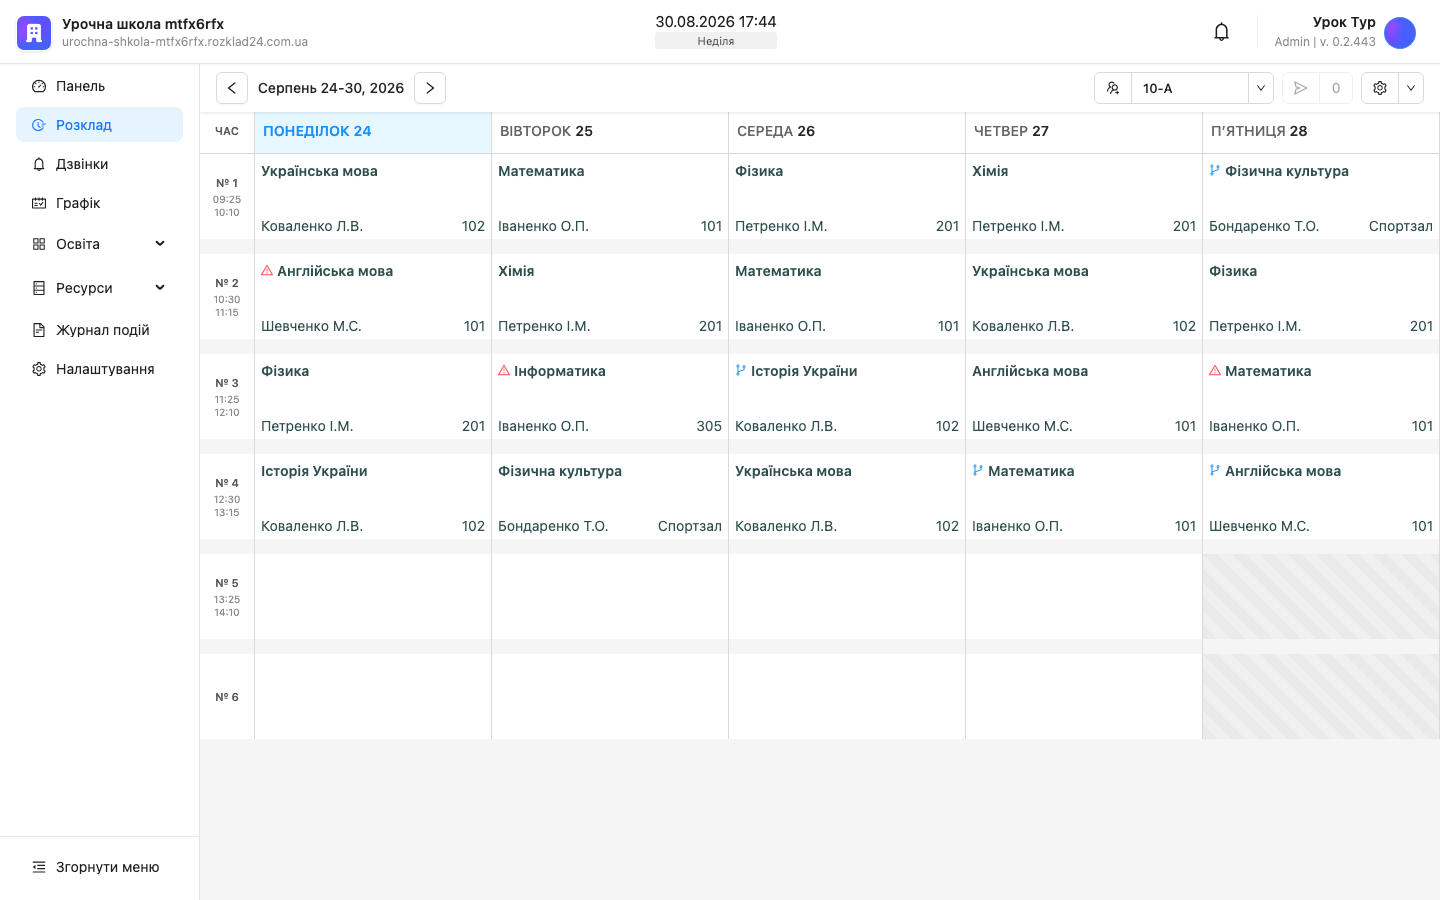Select the ВІВТОРОК 25 column header

click(x=610, y=131)
